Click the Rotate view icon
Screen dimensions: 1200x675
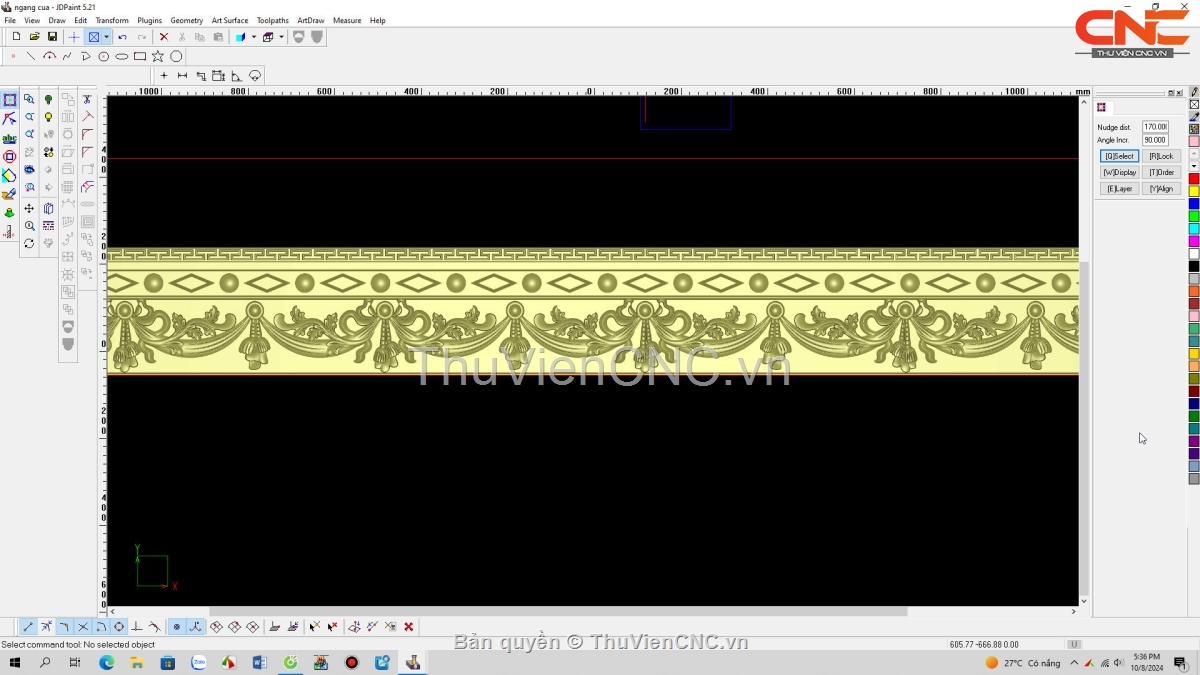click(29, 243)
